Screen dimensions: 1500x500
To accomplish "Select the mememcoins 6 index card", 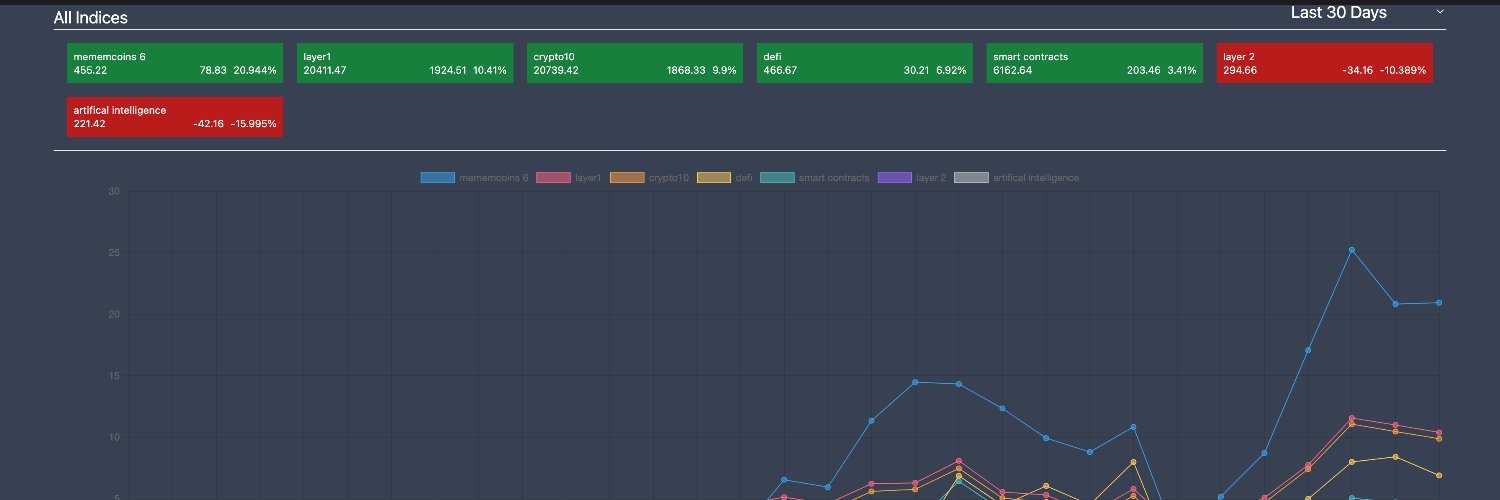I will [x=175, y=63].
